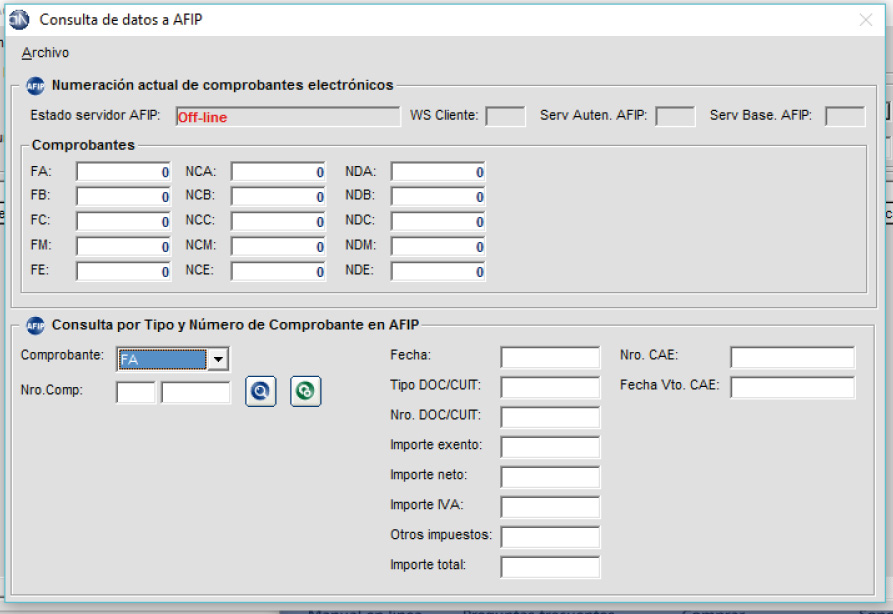Focus the FC number field

124,222
